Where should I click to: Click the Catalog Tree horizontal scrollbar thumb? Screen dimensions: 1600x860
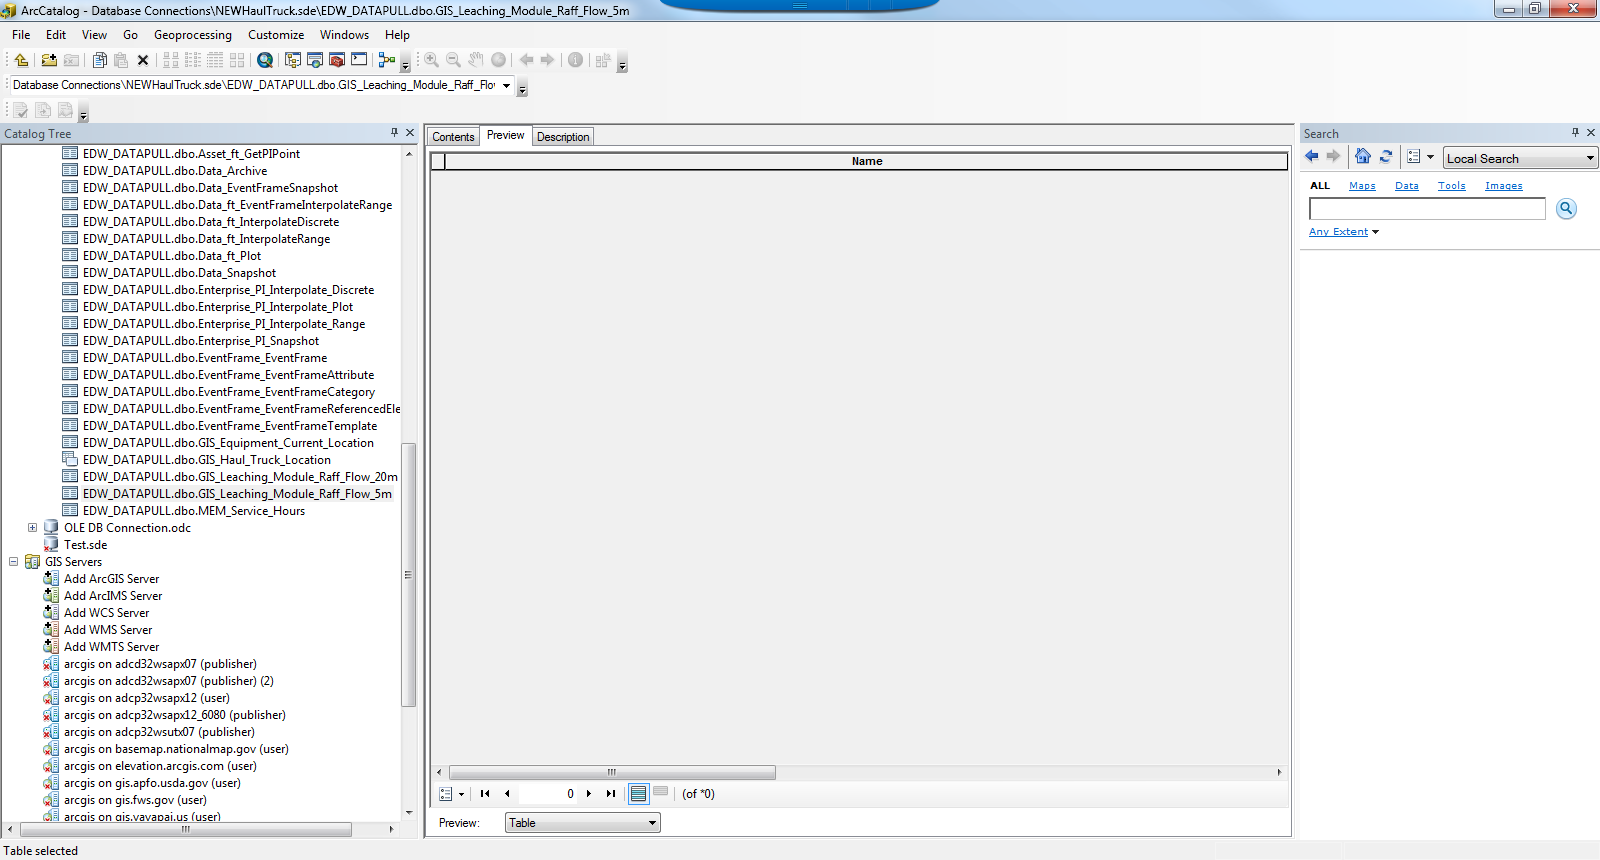point(185,830)
